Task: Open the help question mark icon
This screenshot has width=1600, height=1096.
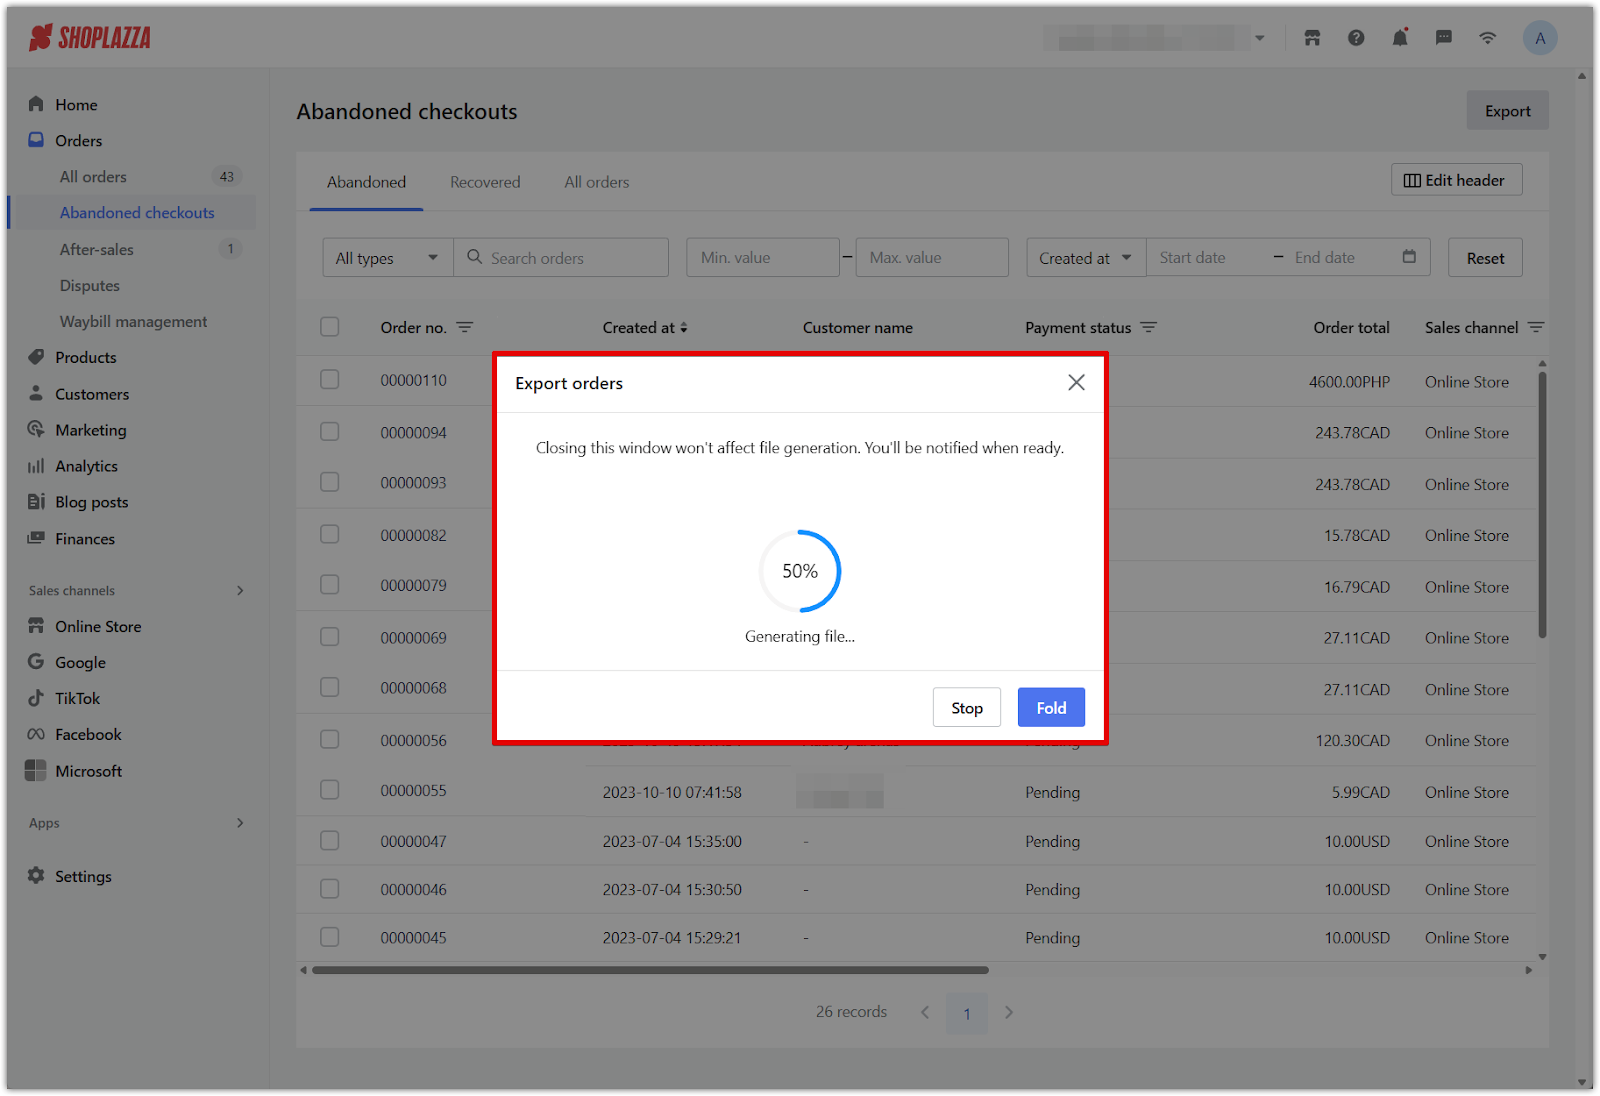Action: (1356, 38)
